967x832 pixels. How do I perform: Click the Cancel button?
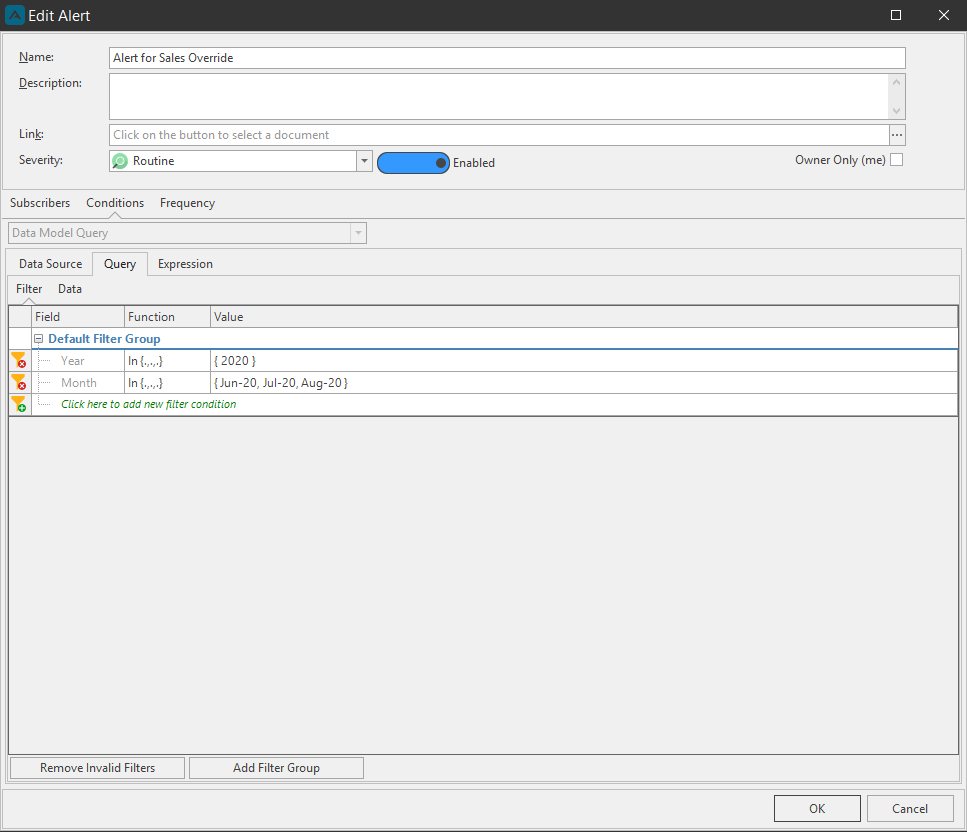tap(910, 809)
